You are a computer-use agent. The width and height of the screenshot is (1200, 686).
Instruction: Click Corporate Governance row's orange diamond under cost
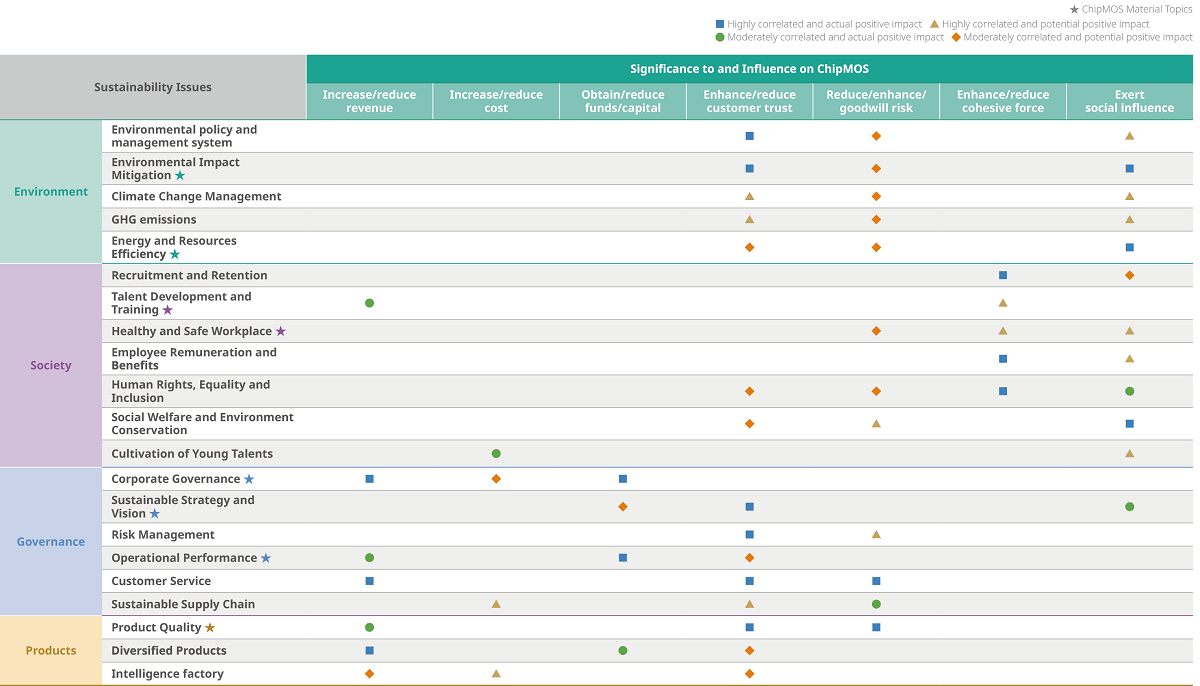click(x=496, y=479)
